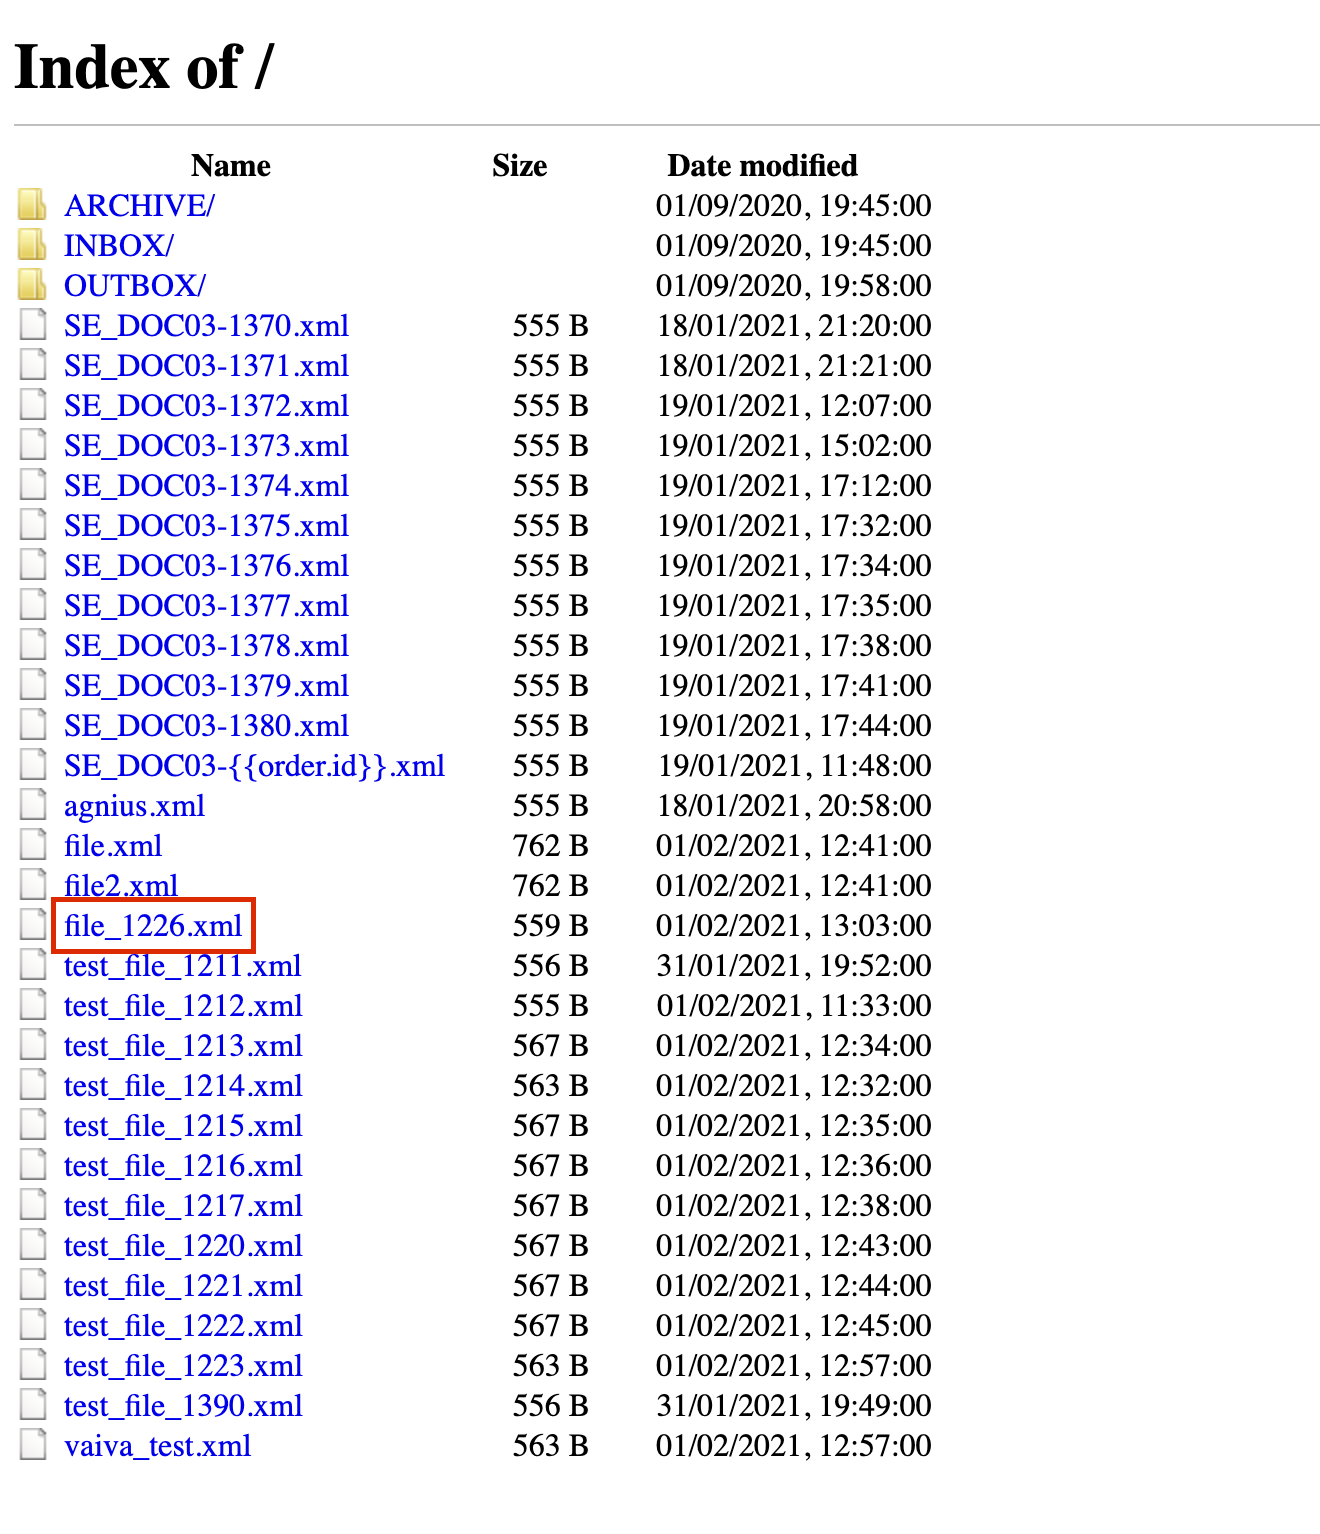This screenshot has height=1534, width=1320.
Task: Click the Date modified column header
Action: [762, 166]
